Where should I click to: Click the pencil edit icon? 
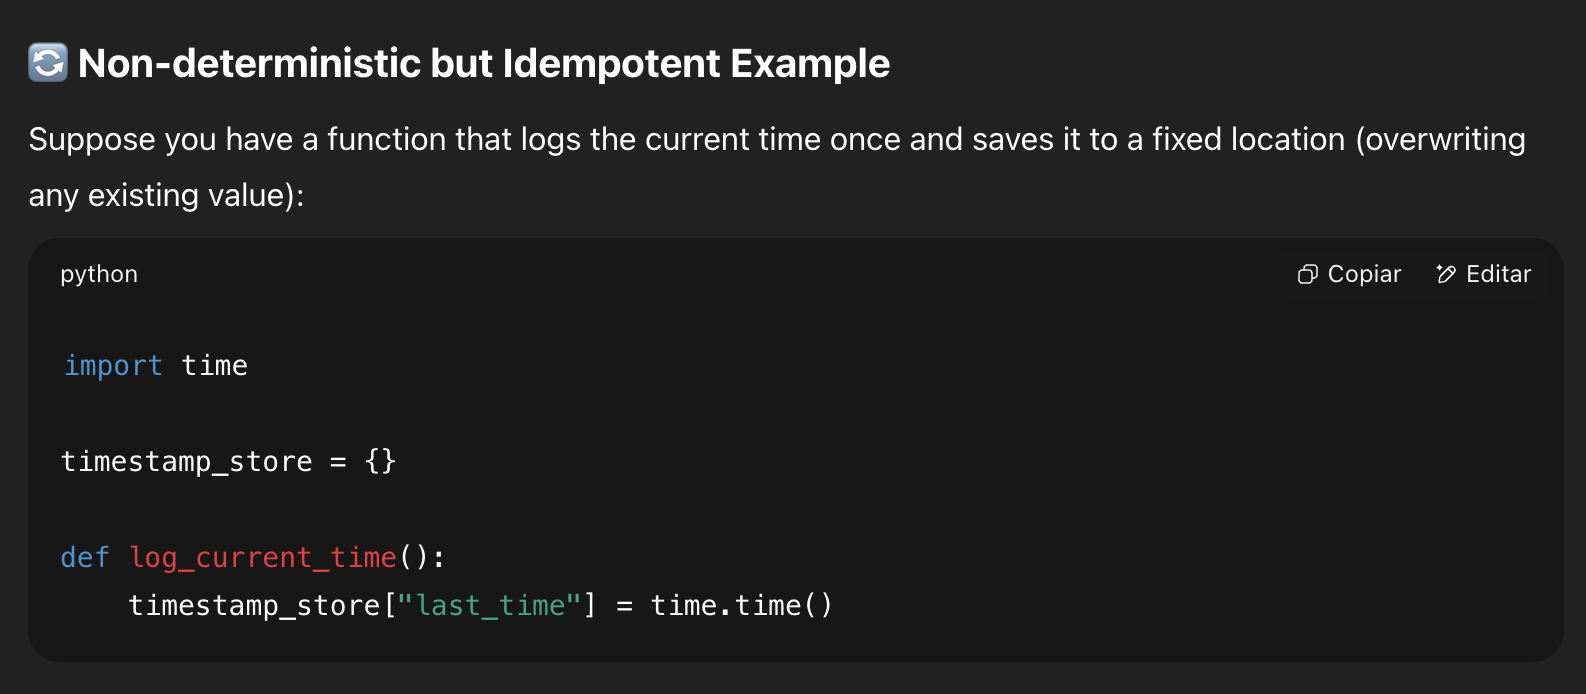(1445, 274)
